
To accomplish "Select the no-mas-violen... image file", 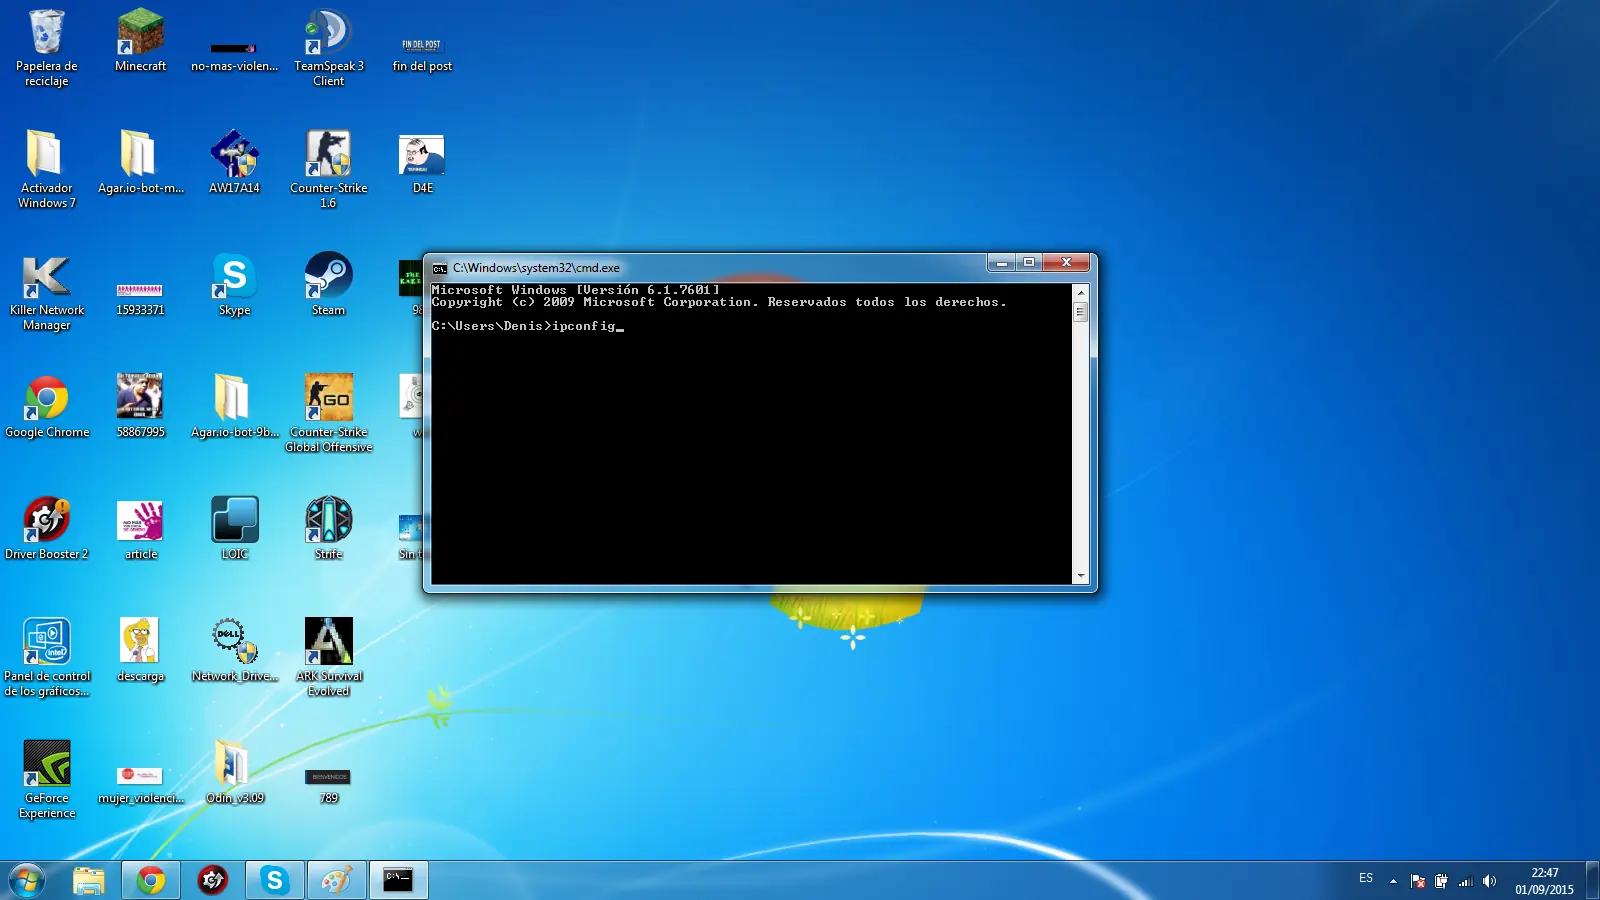I will click(x=234, y=55).
